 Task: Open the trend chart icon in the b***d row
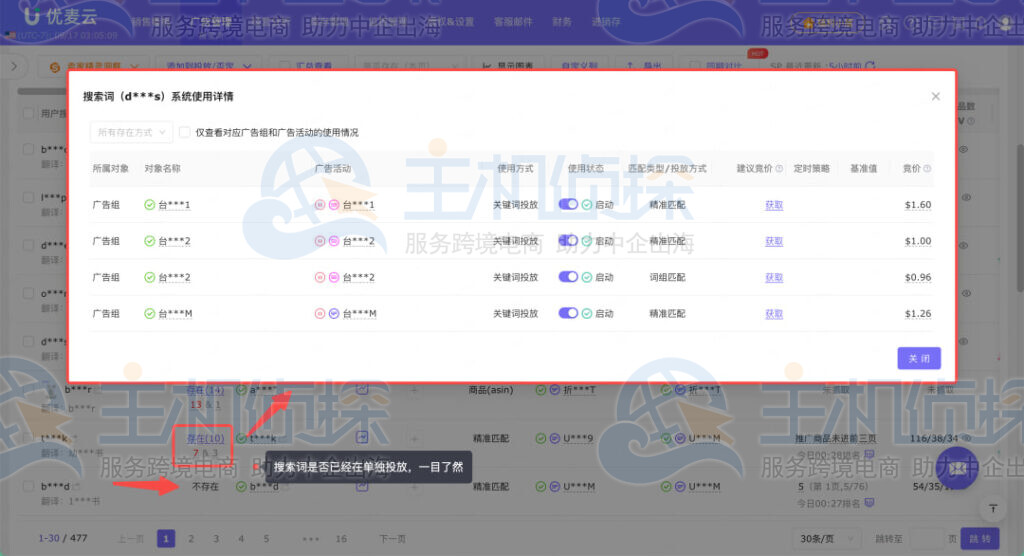pyautogui.click(x=362, y=486)
